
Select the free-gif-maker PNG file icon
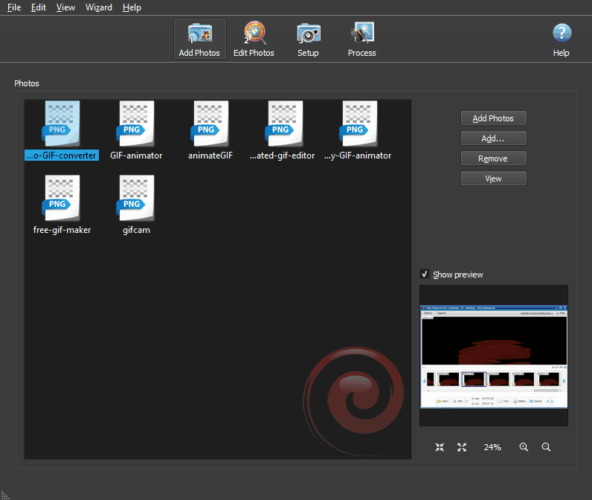coord(61,198)
